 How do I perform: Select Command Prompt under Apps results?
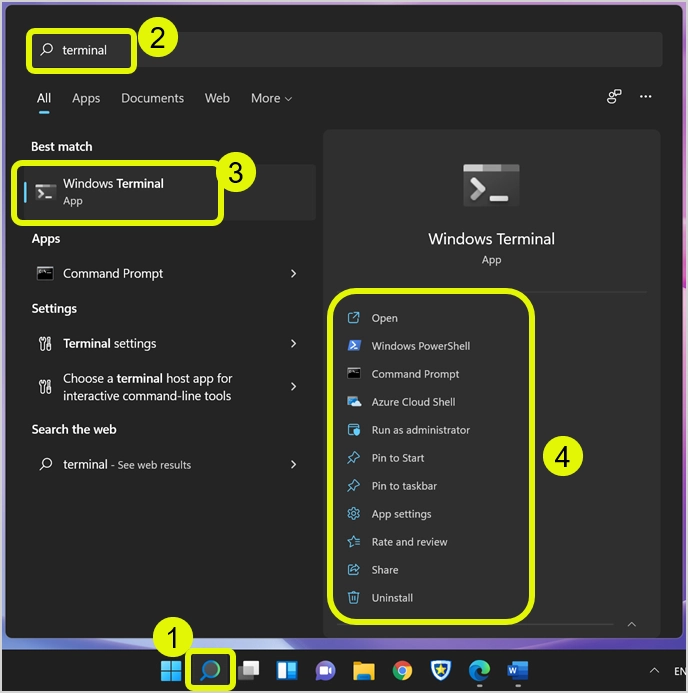(113, 274)
